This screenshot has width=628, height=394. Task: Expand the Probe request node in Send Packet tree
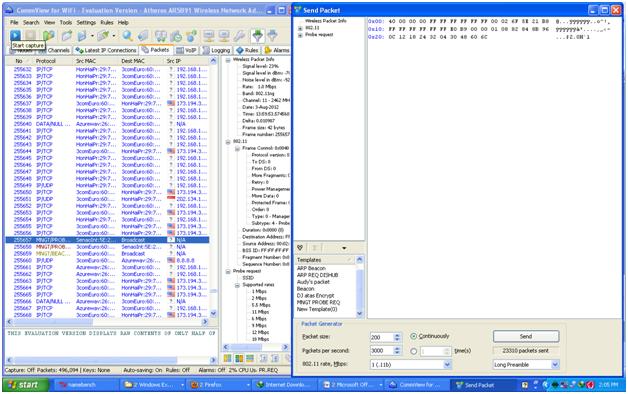[x=300, y=35]
